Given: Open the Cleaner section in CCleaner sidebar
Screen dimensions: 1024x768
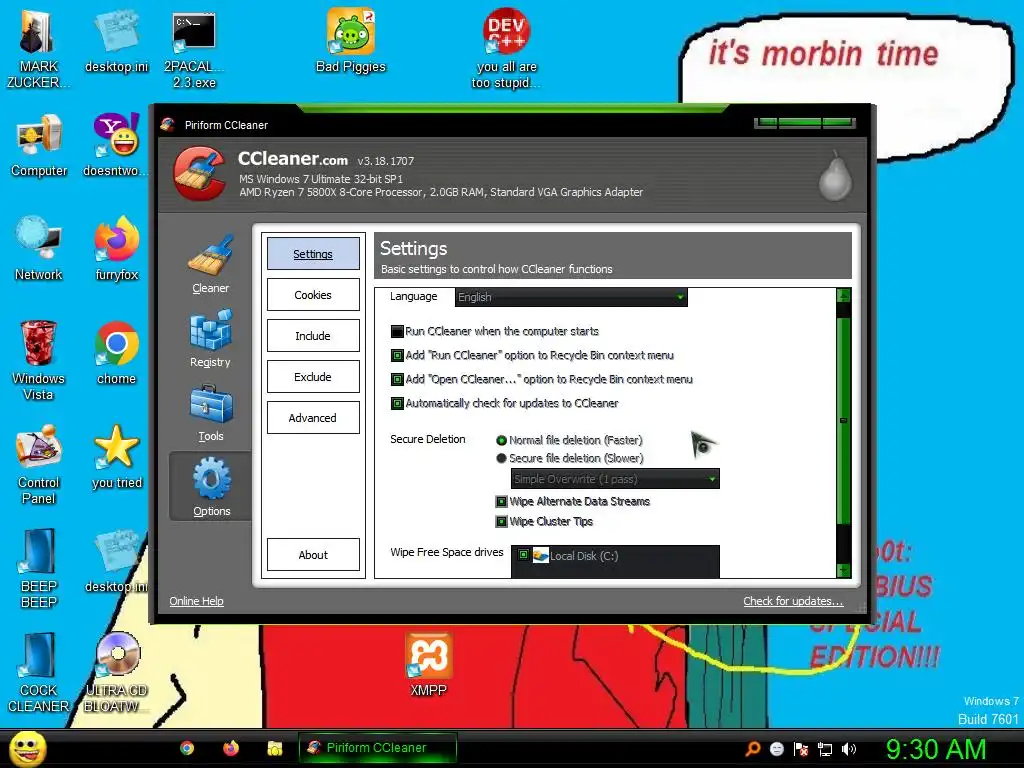Looking at the screenshot, I should [210, 264].
